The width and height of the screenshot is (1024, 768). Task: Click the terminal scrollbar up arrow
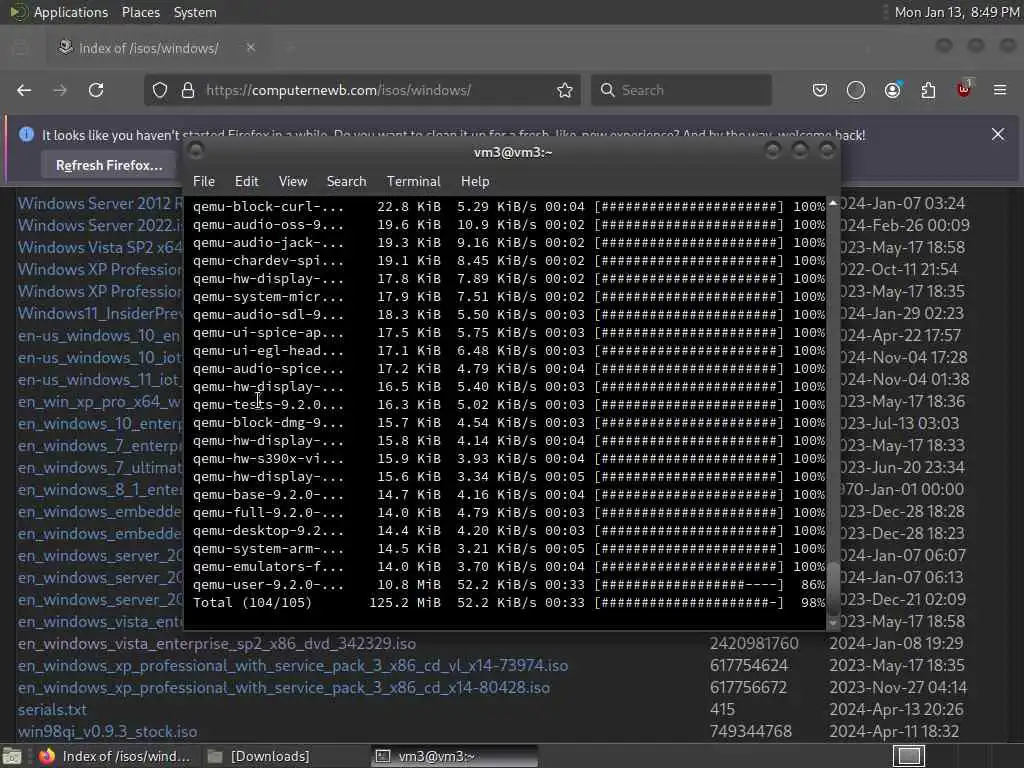[833, 203]
